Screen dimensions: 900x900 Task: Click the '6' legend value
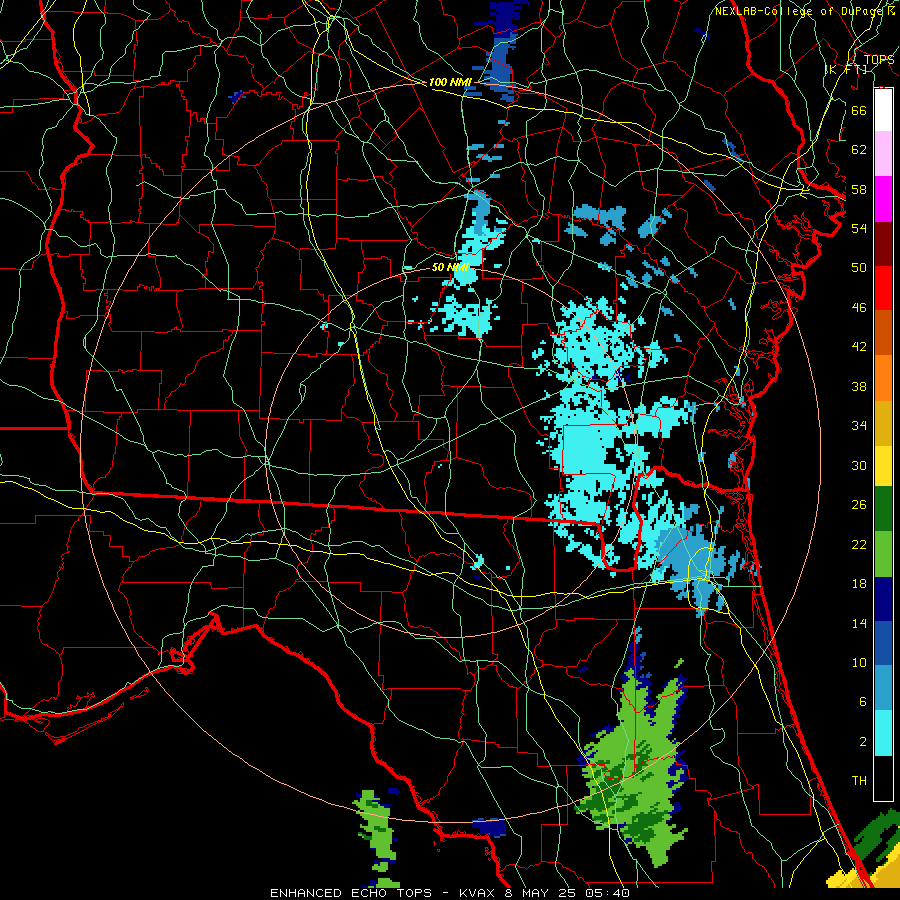coord(862,701)
